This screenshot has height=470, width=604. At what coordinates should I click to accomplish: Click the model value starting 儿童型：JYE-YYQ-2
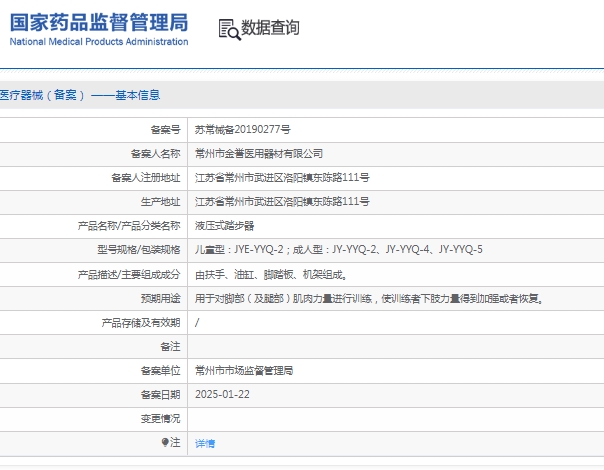click(339, 250)
